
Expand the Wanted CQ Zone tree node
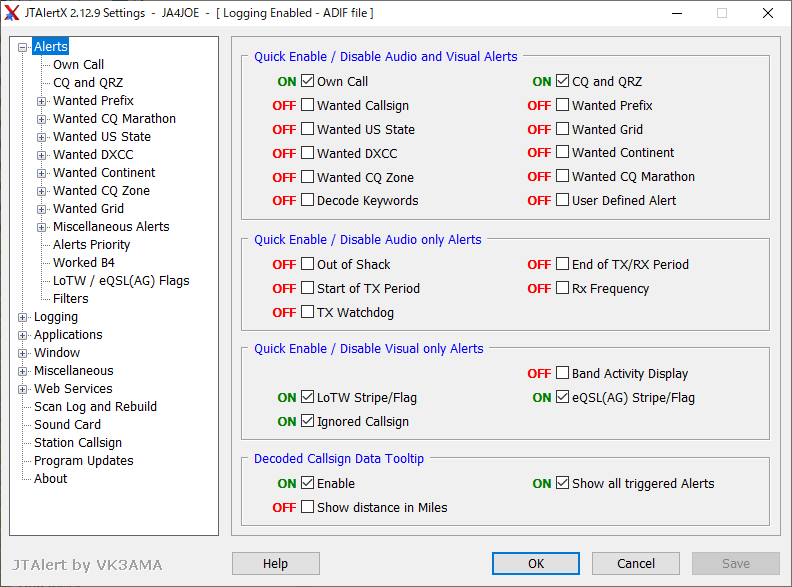[x=41, y=191]
